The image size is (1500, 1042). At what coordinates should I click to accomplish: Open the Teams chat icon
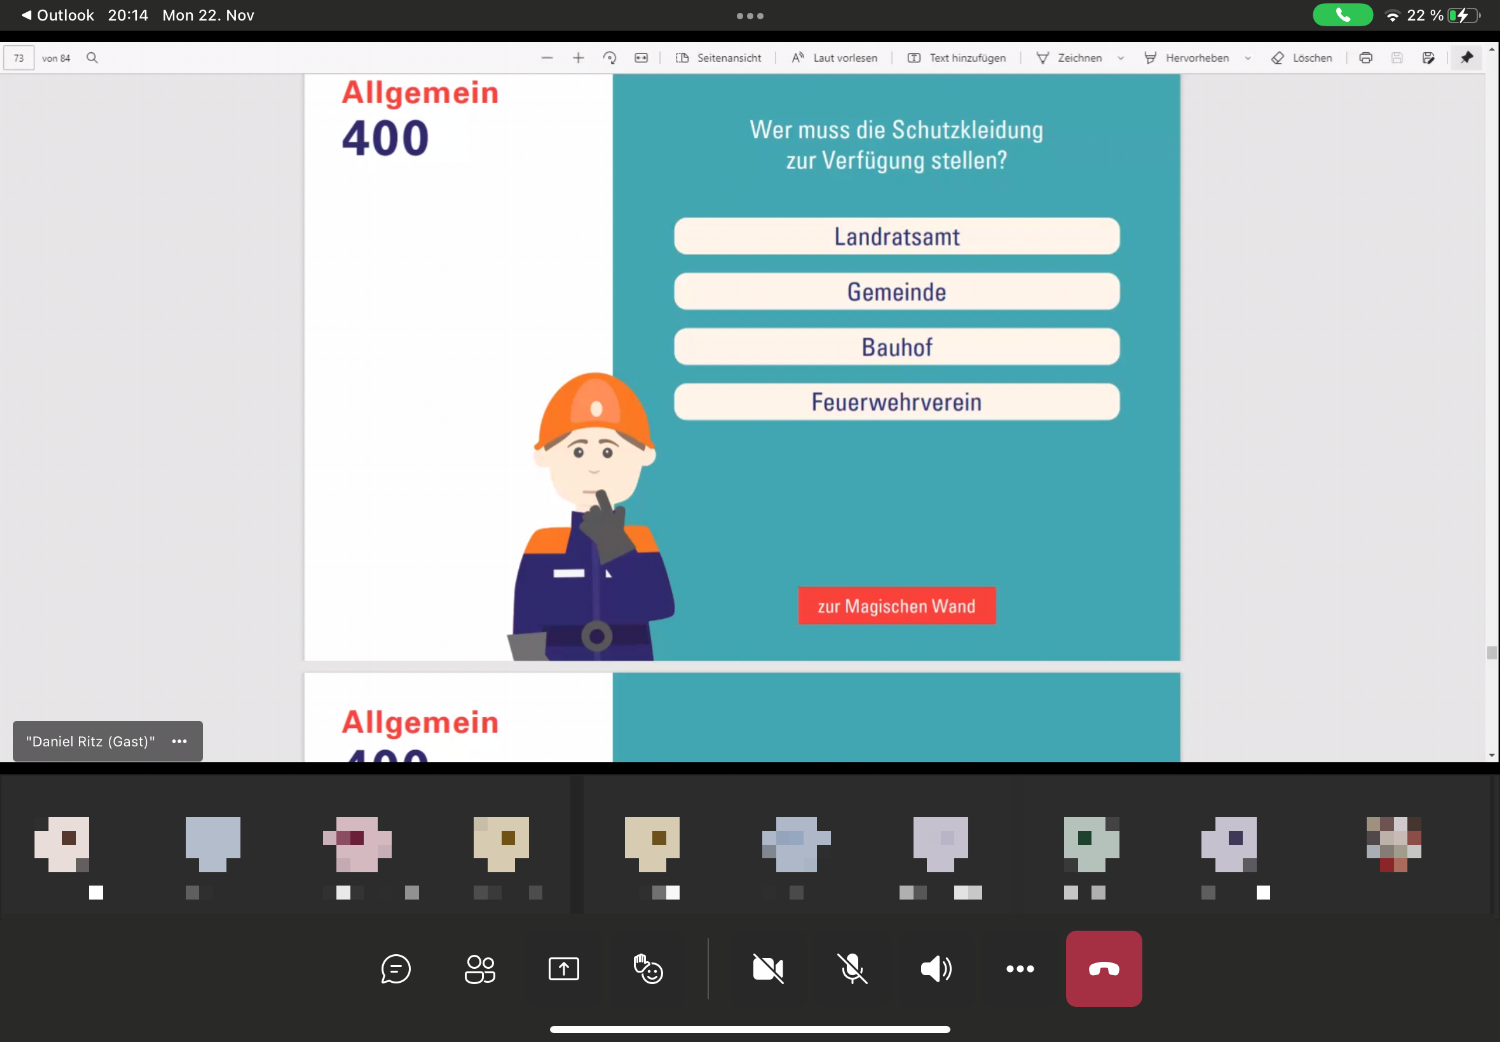(396, 969)
